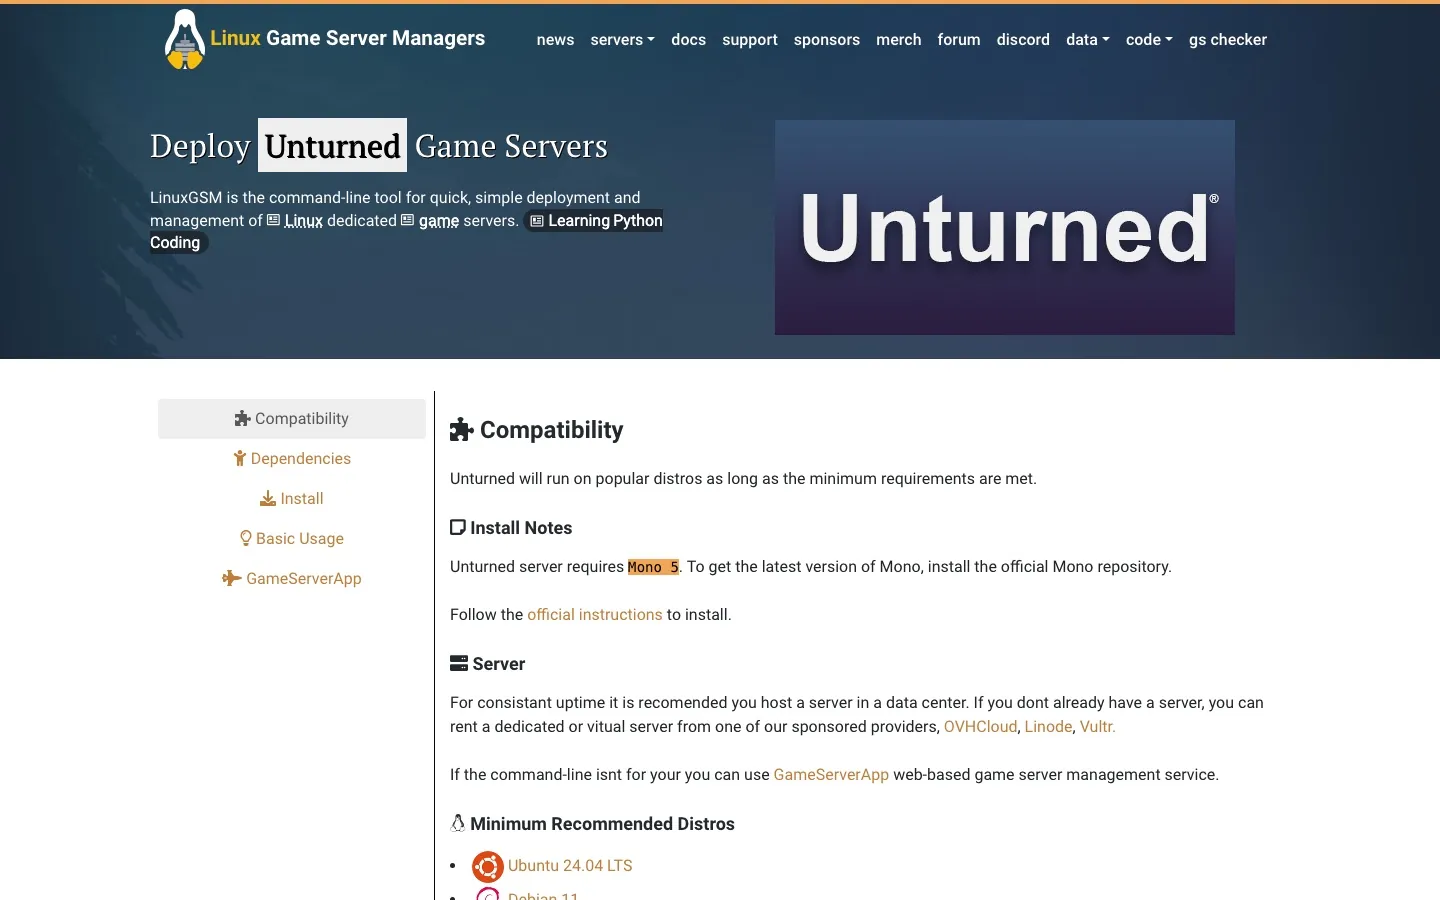The width and height of the screenshot is (1440, 900).
Task: Expand the servers dropdown menu
Action: [622, 40]
